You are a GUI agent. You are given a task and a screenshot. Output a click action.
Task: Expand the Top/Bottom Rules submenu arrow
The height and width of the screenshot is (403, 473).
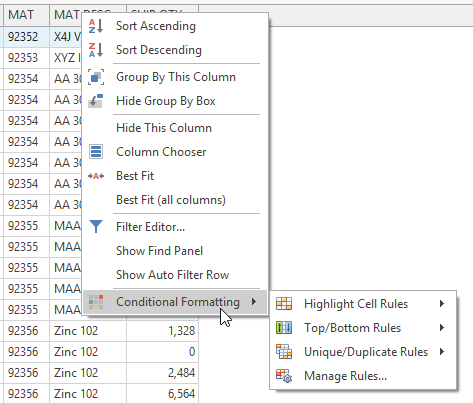tap(442, 328)
